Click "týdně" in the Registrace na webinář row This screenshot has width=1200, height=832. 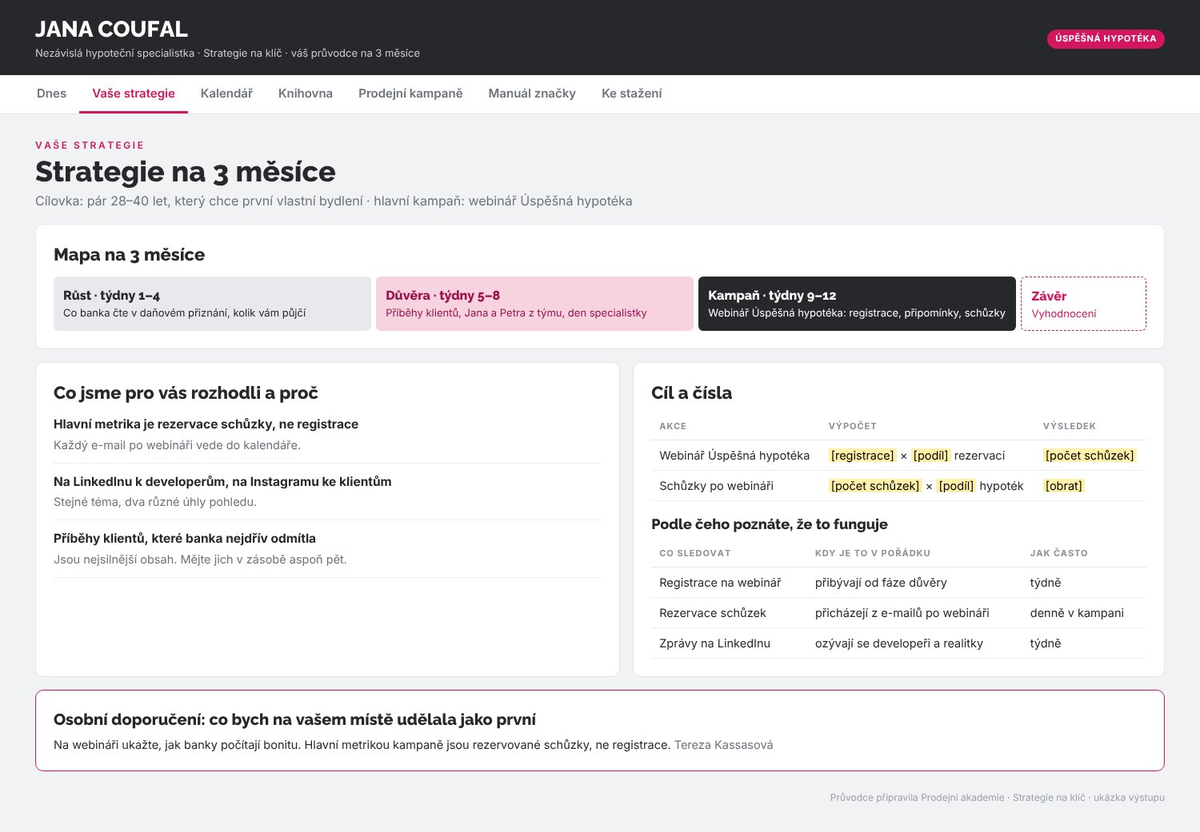(x=1046, y=583)
